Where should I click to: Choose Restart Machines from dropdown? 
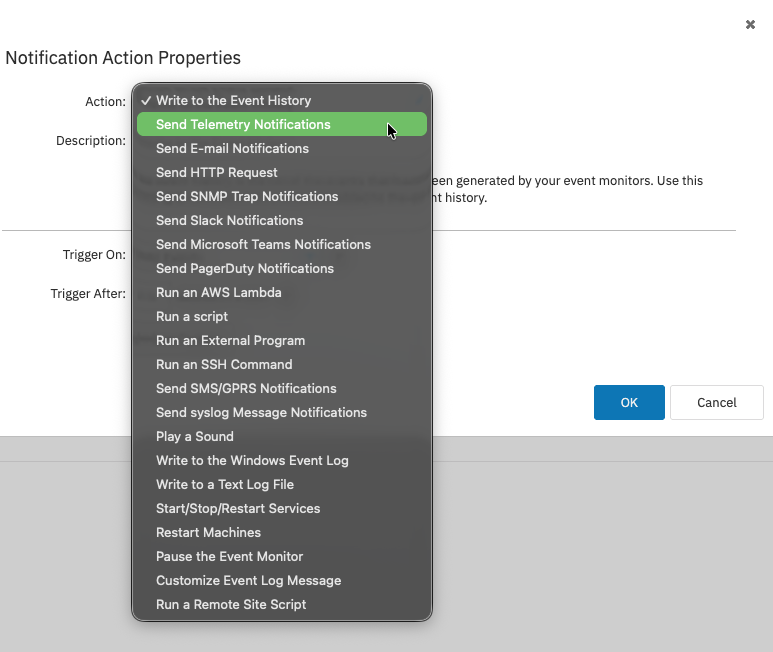208,533
